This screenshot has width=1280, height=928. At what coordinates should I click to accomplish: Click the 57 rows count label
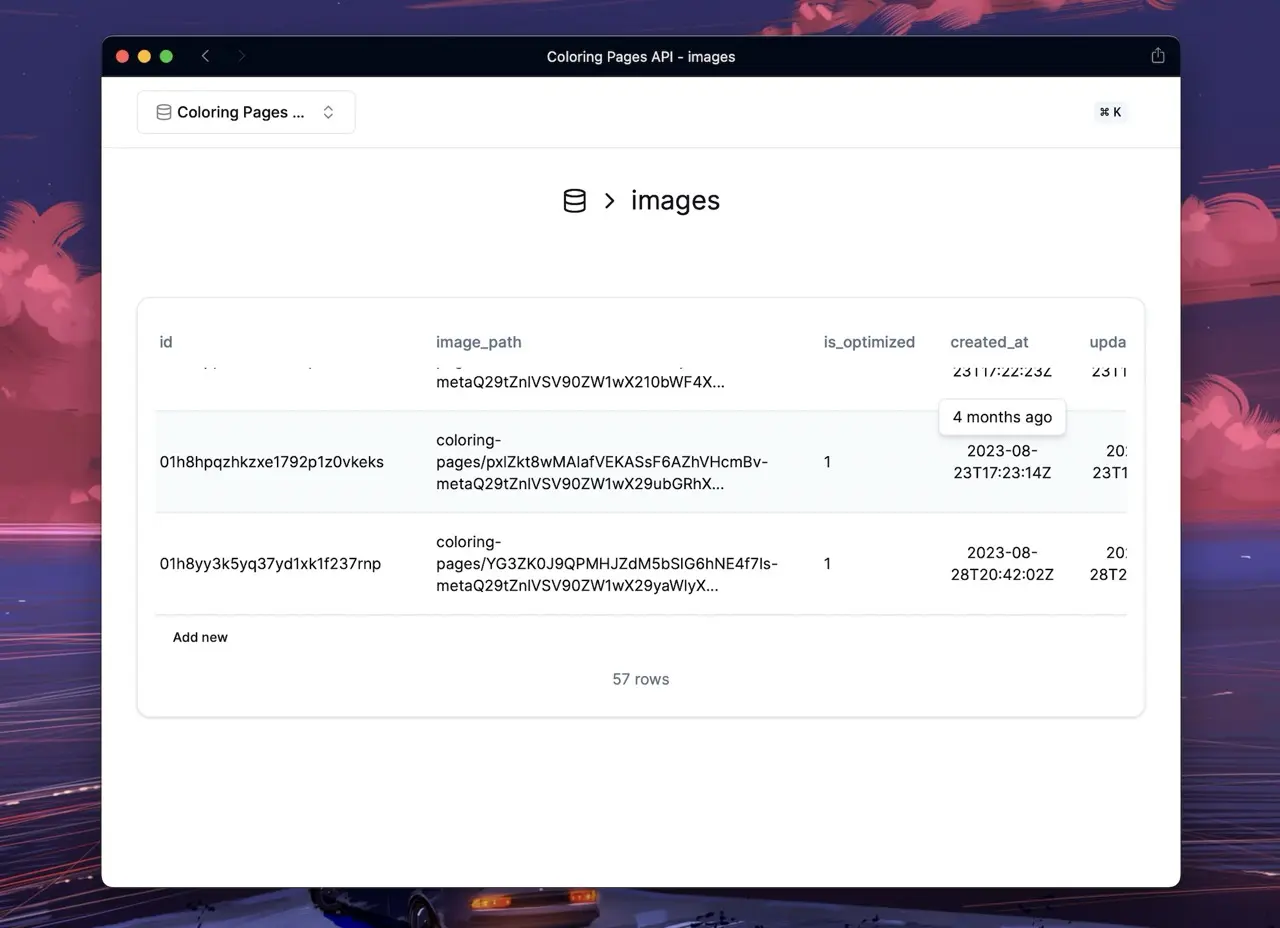point(641,679)
